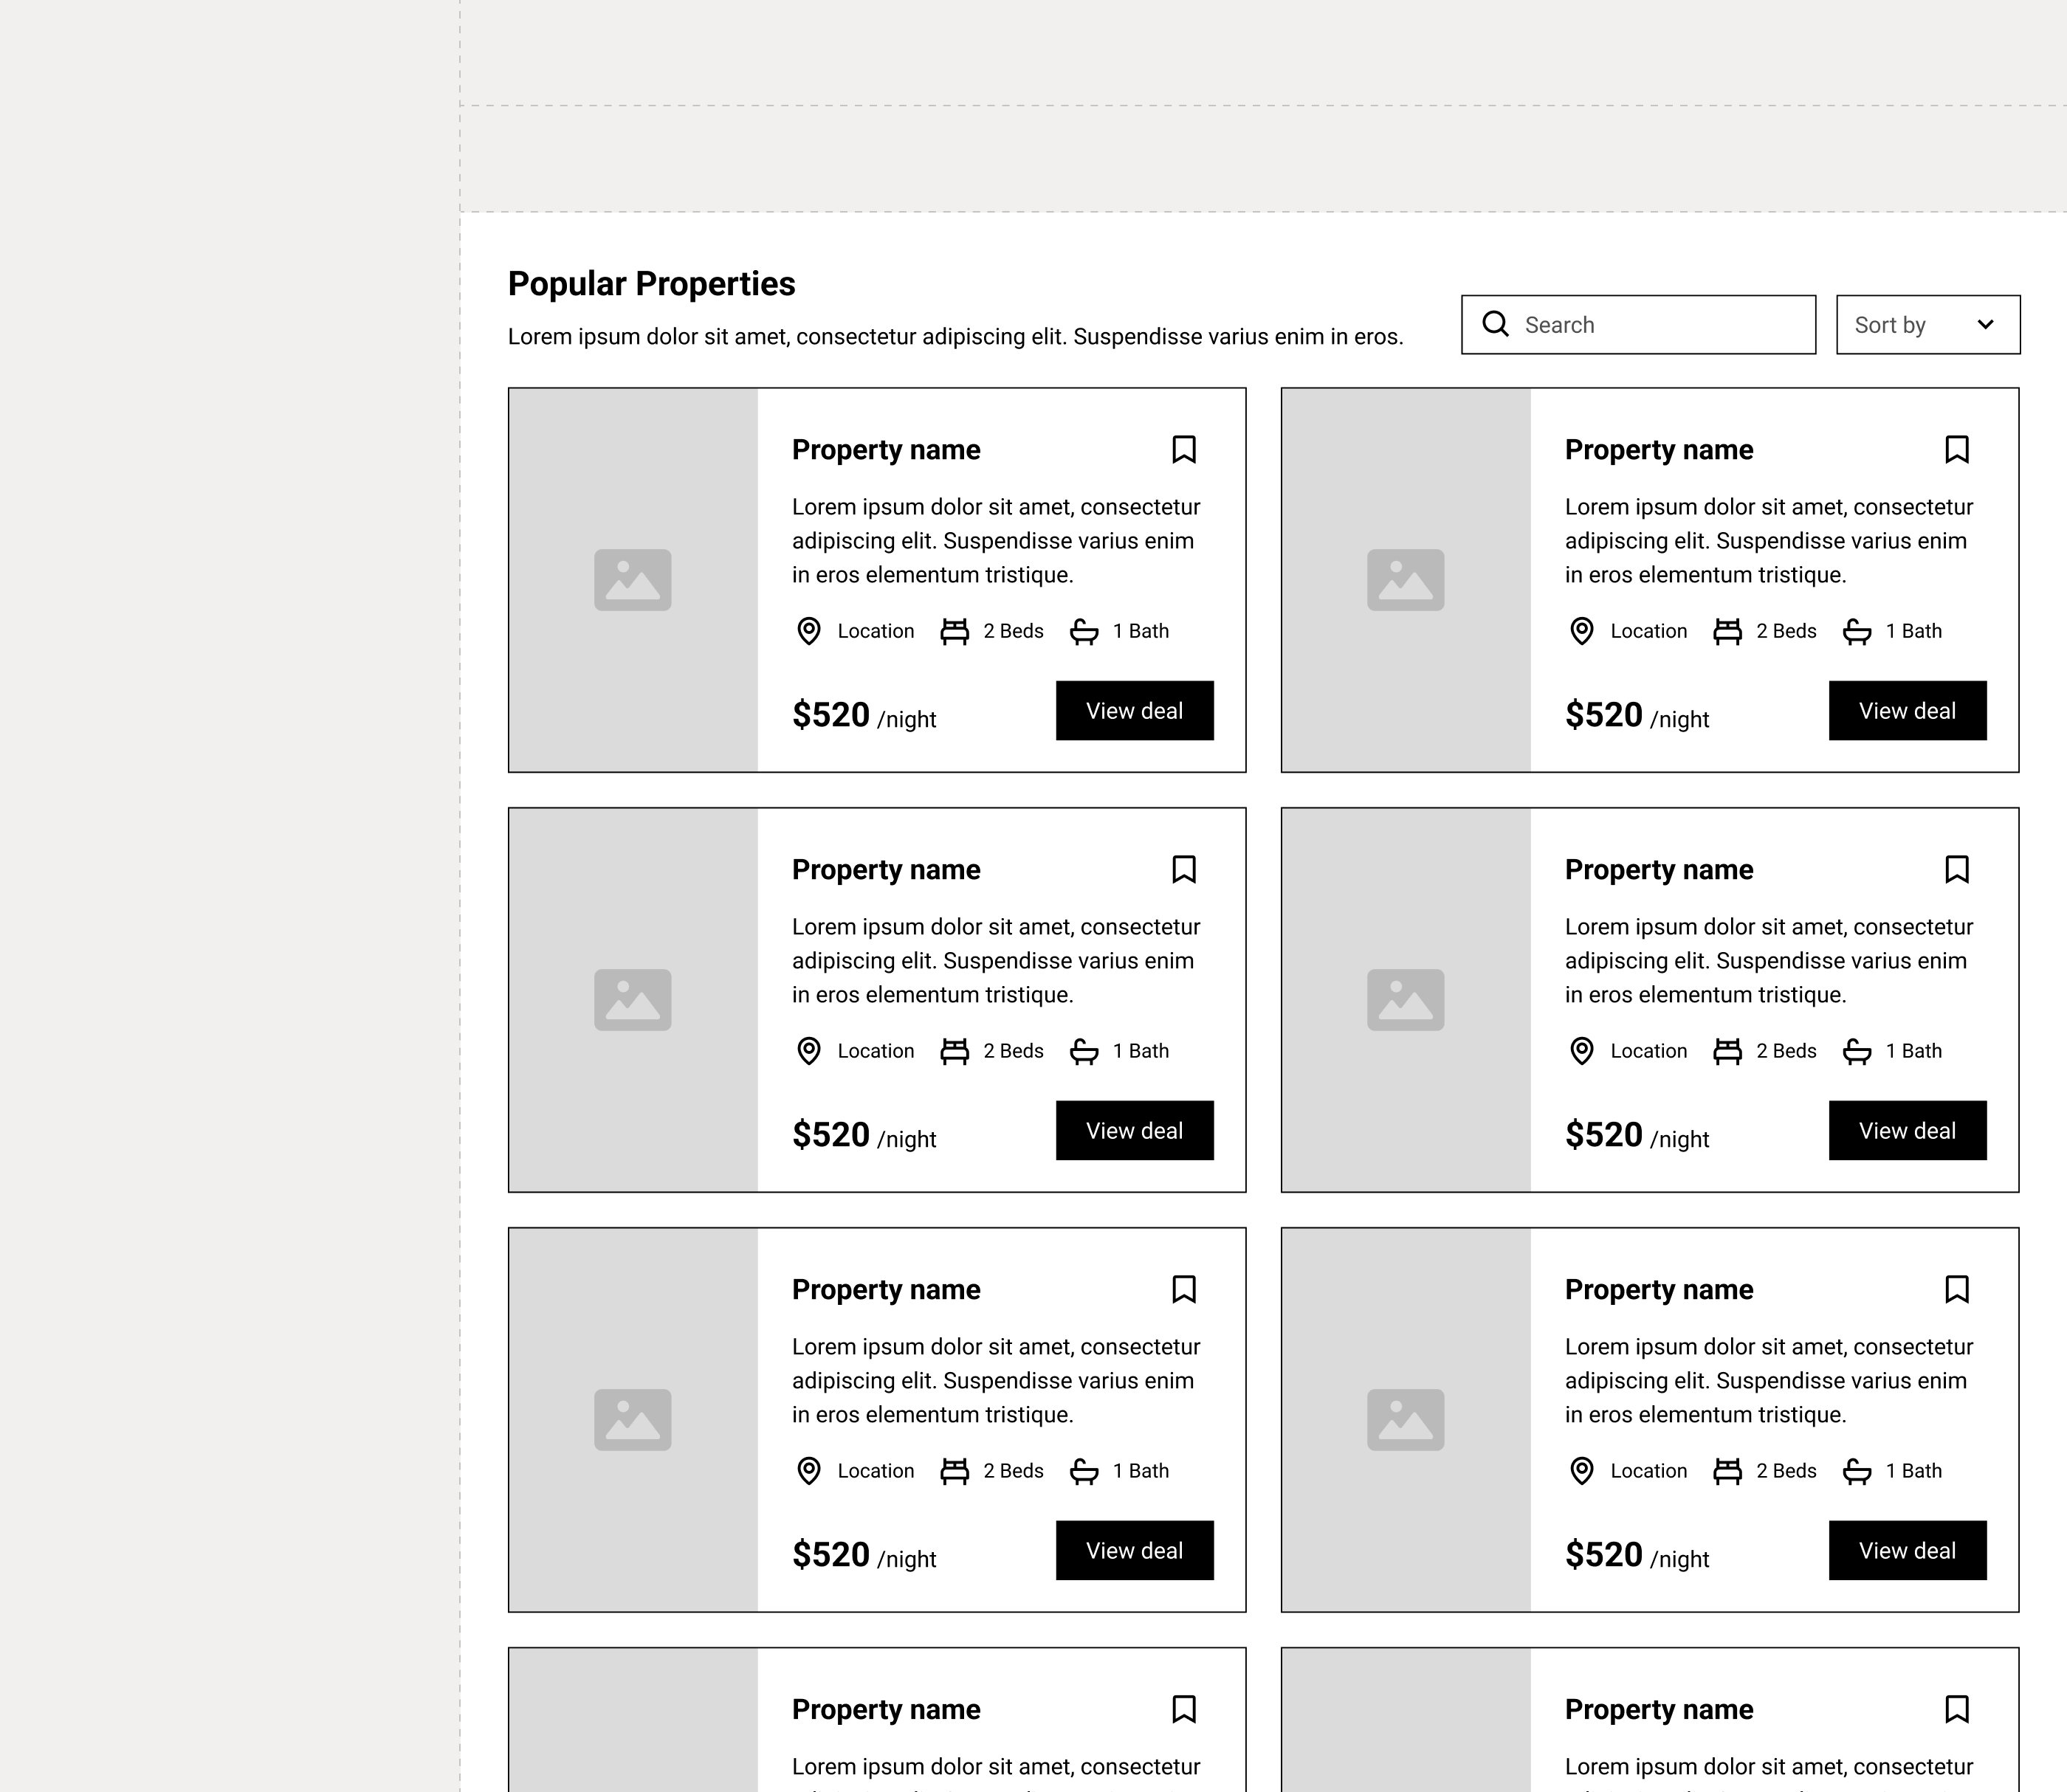
Task: Click the bathtub icon in third-row right card
Action: [x=1857, y=1471]
